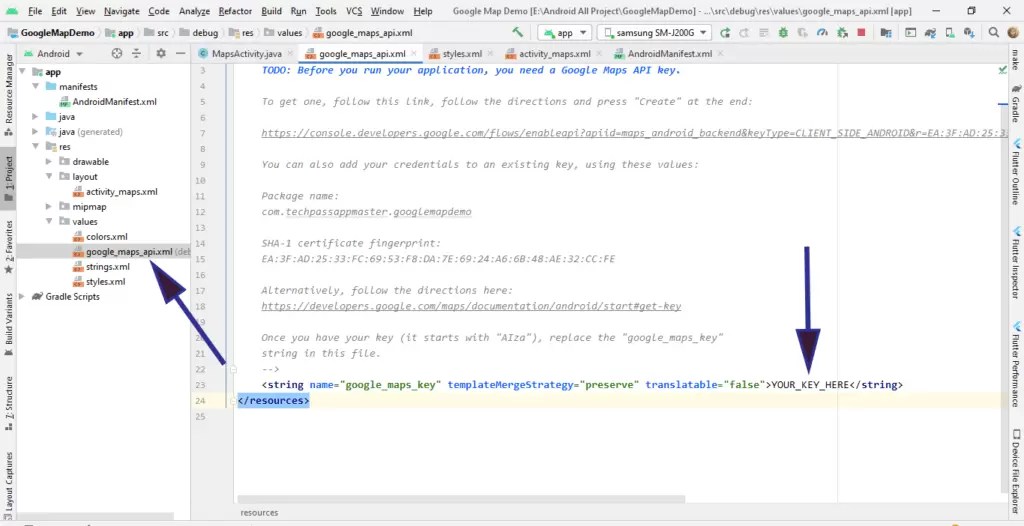
Task: Collapse the values folder
Action: coord(50,222)
